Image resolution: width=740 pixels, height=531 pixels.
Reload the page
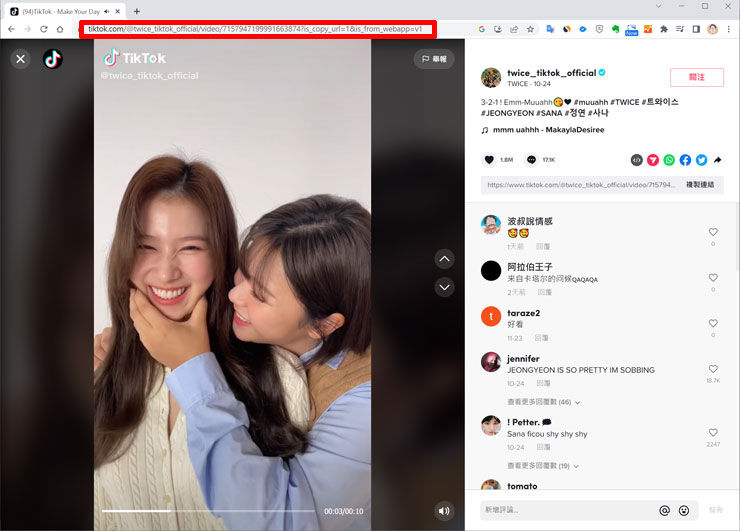click(43, 29)
